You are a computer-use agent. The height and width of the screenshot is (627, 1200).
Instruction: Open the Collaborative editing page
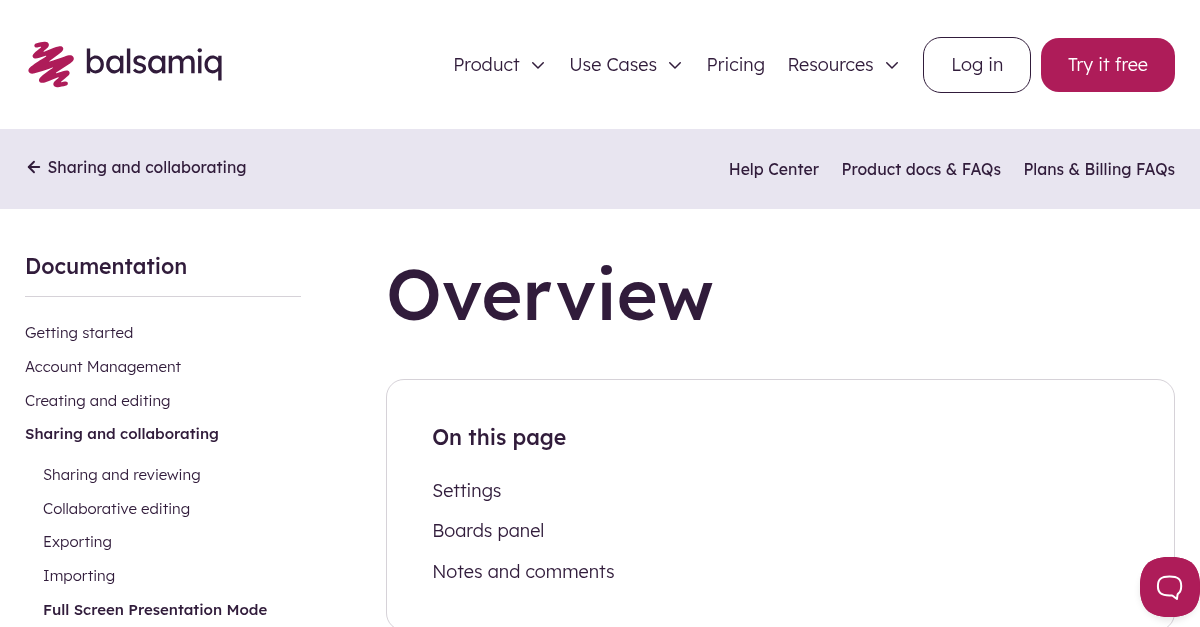point(116,509)
